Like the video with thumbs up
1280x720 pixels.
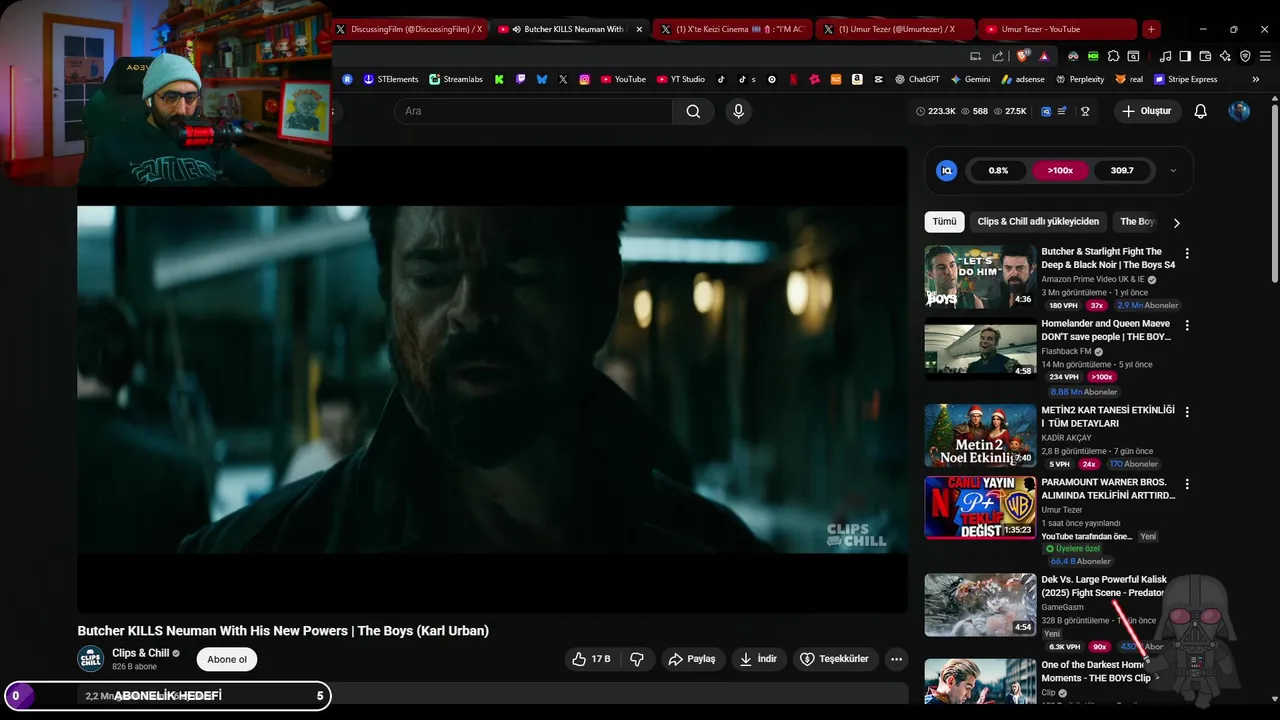click(x=591, y=659)
